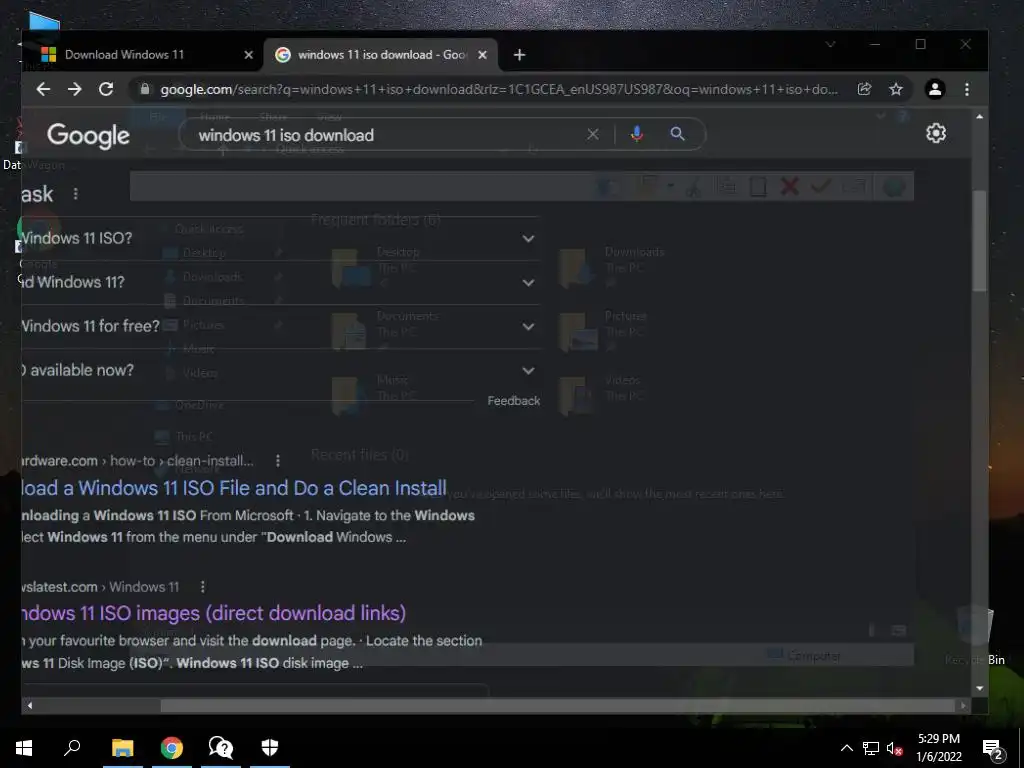Viewport: 1024px width, 768px height.
Task: Open 'Windows 11 ISO images (direct download links)' result
Action: (x=214, y=613)
